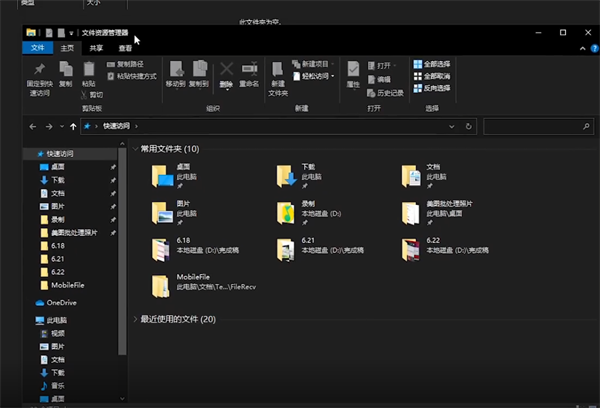
Task: Click the Up one level arrow
Action: tap(73, 126)
